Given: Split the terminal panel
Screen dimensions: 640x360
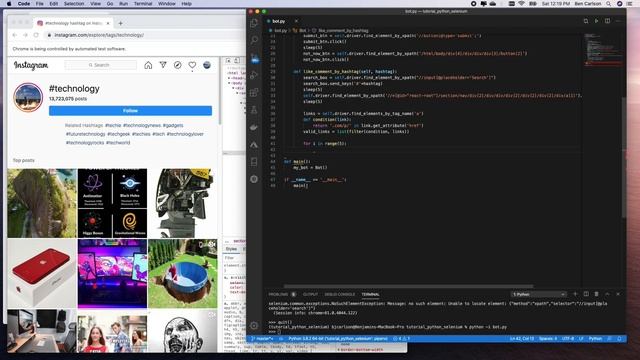Looking at the screenshot, I should click(586, 294).
